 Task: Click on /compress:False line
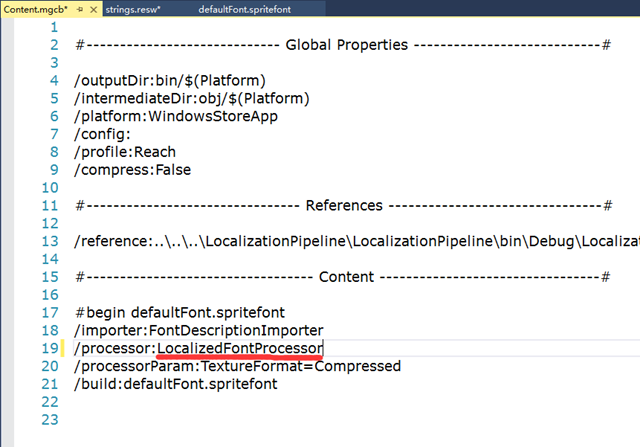[x=132, y=170]
